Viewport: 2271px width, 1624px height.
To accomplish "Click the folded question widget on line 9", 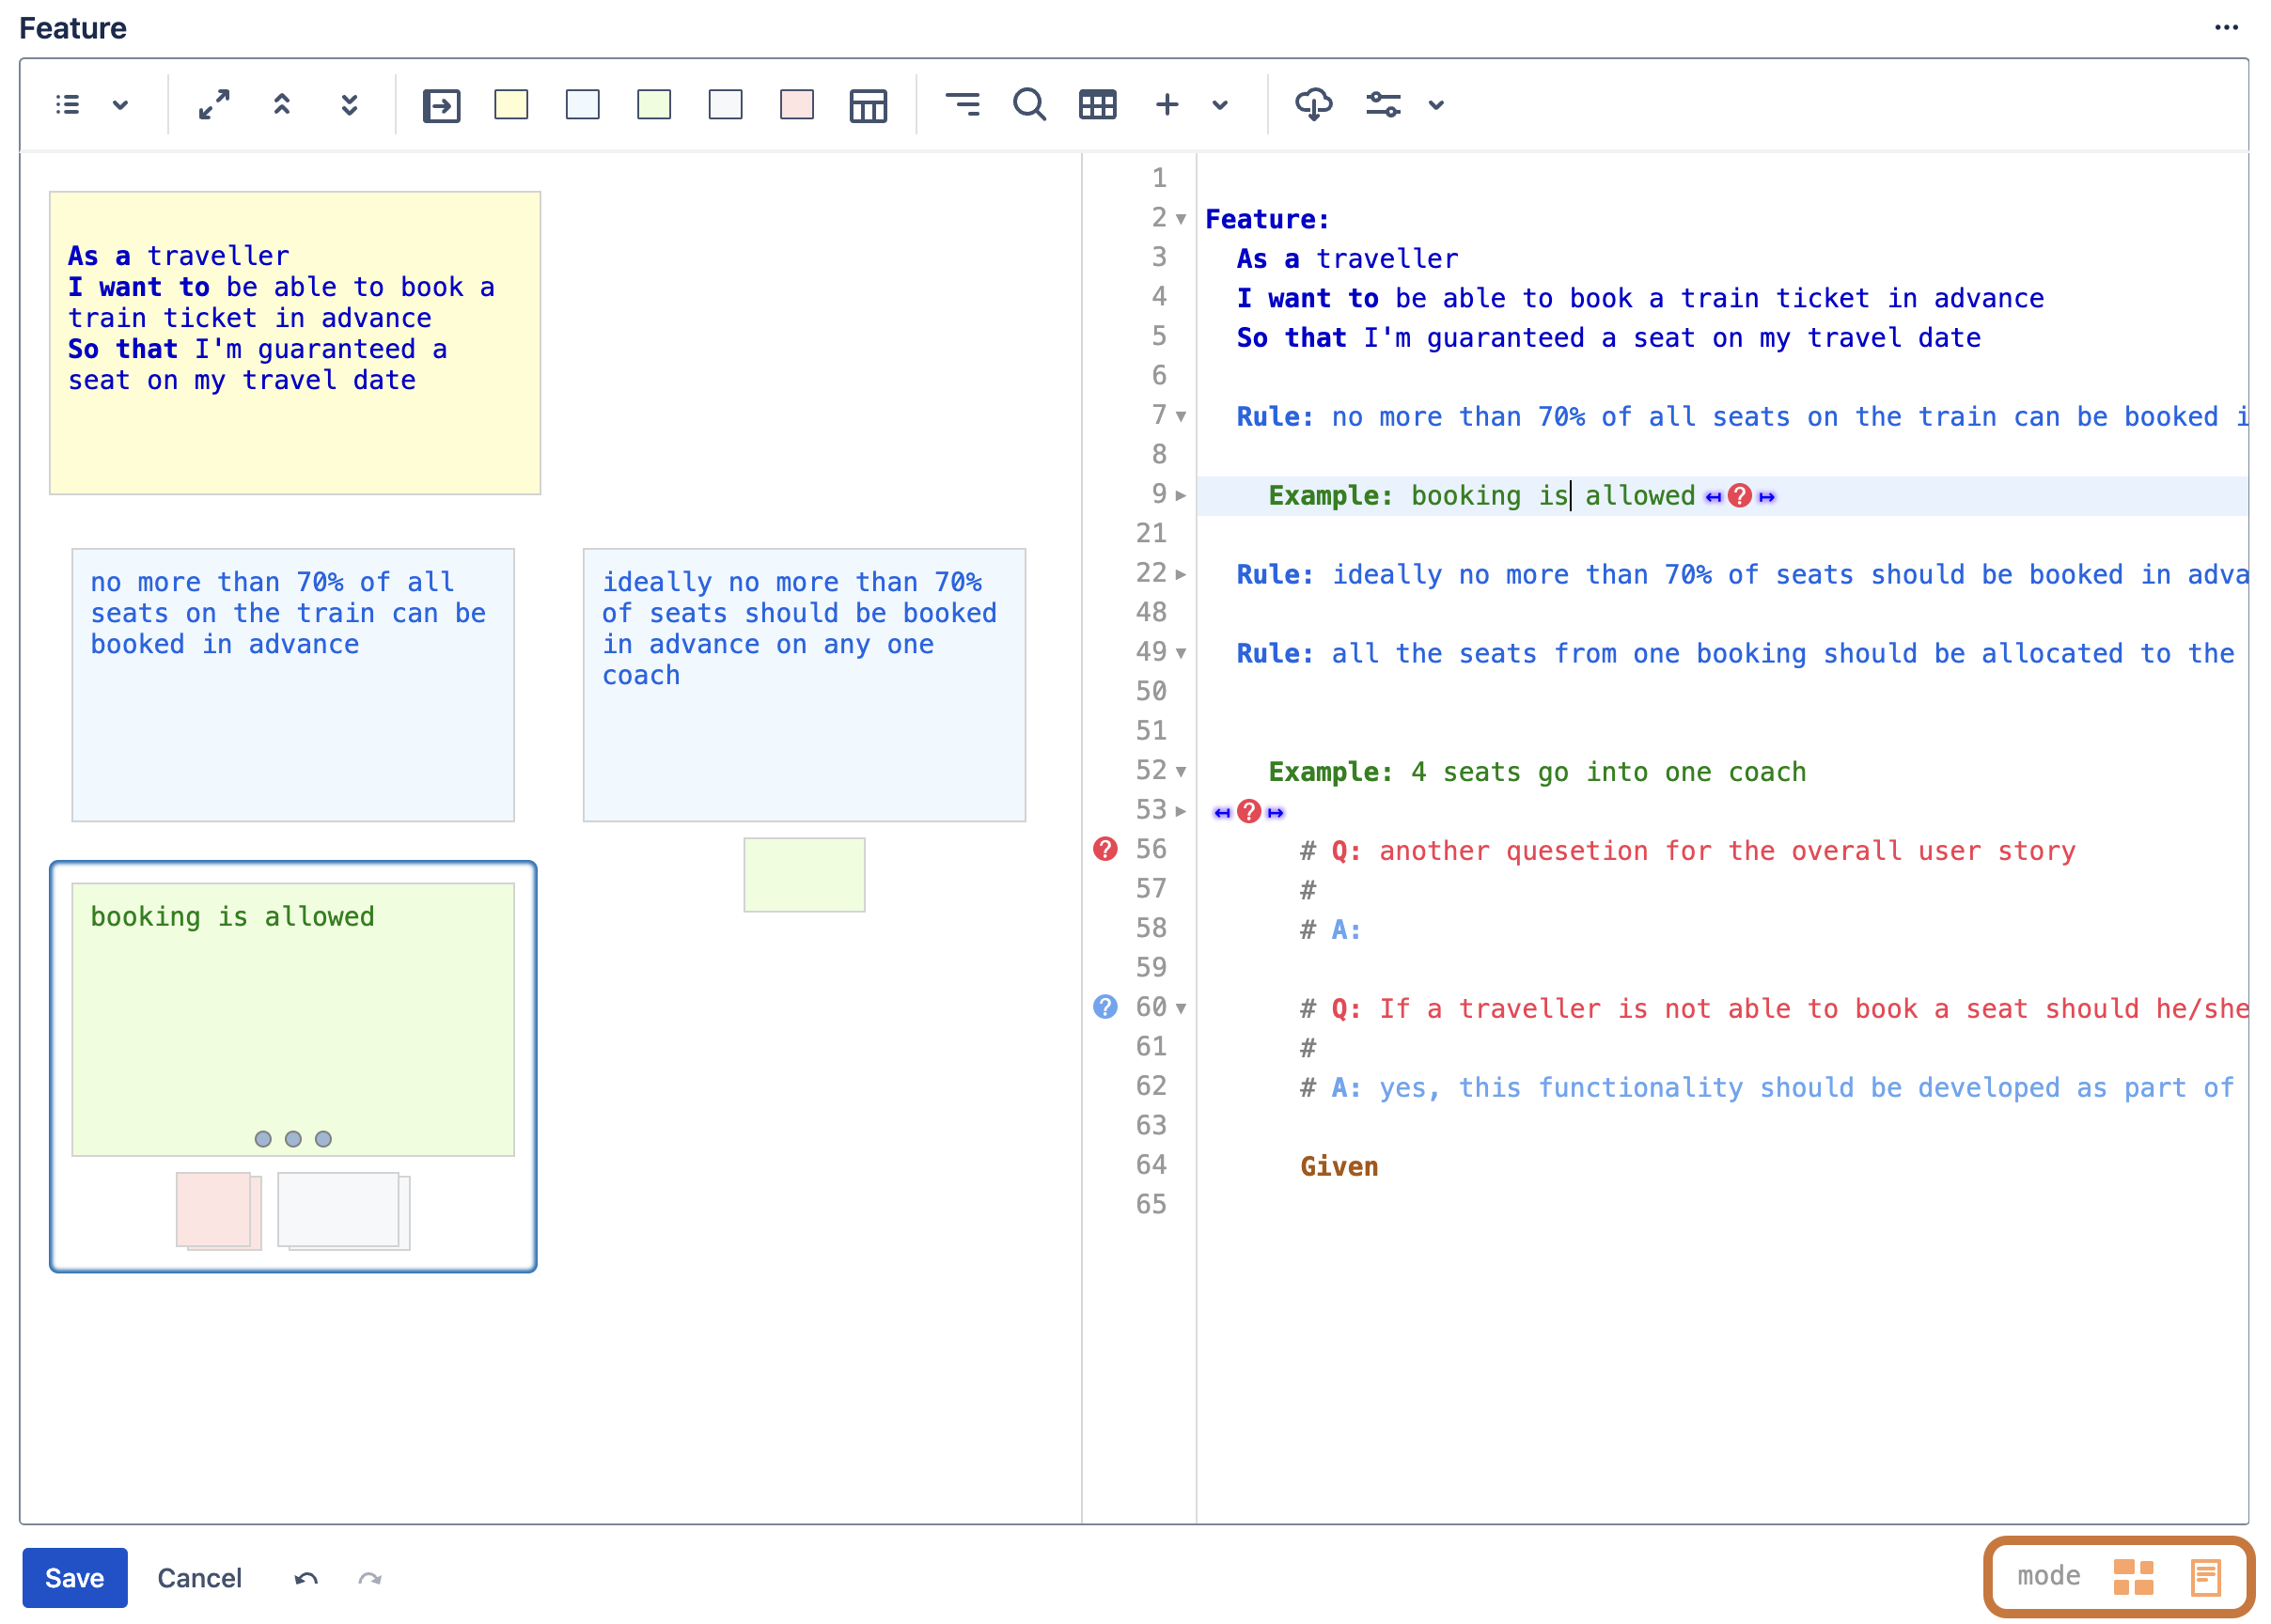I will 1740,496.
